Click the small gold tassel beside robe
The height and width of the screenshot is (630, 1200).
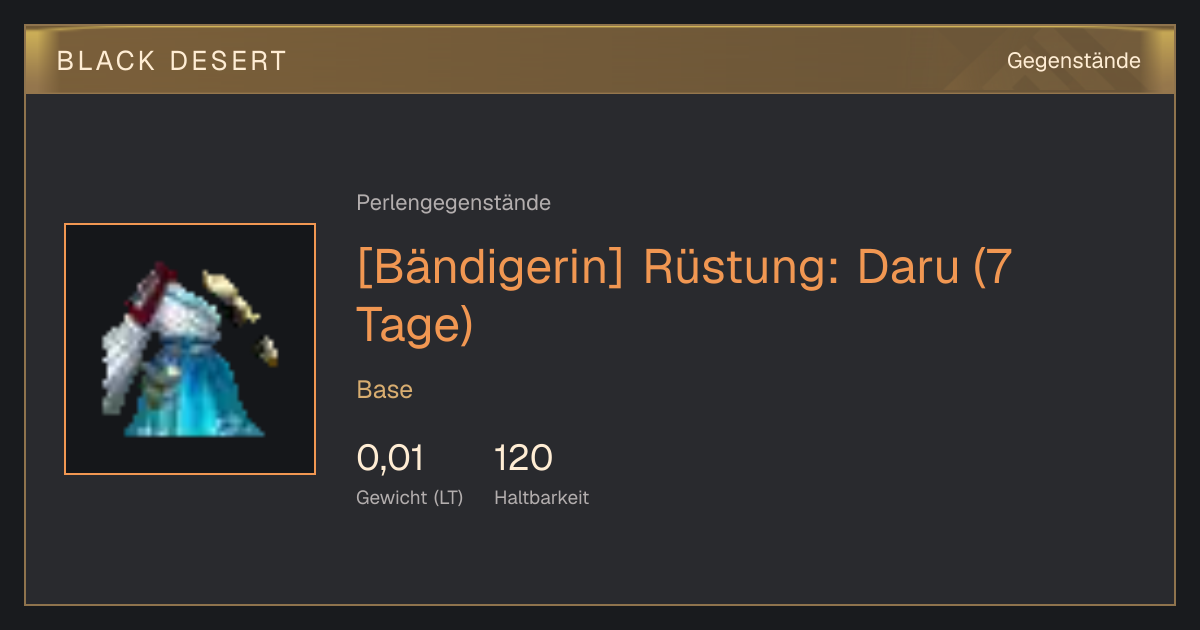point(268,351)
